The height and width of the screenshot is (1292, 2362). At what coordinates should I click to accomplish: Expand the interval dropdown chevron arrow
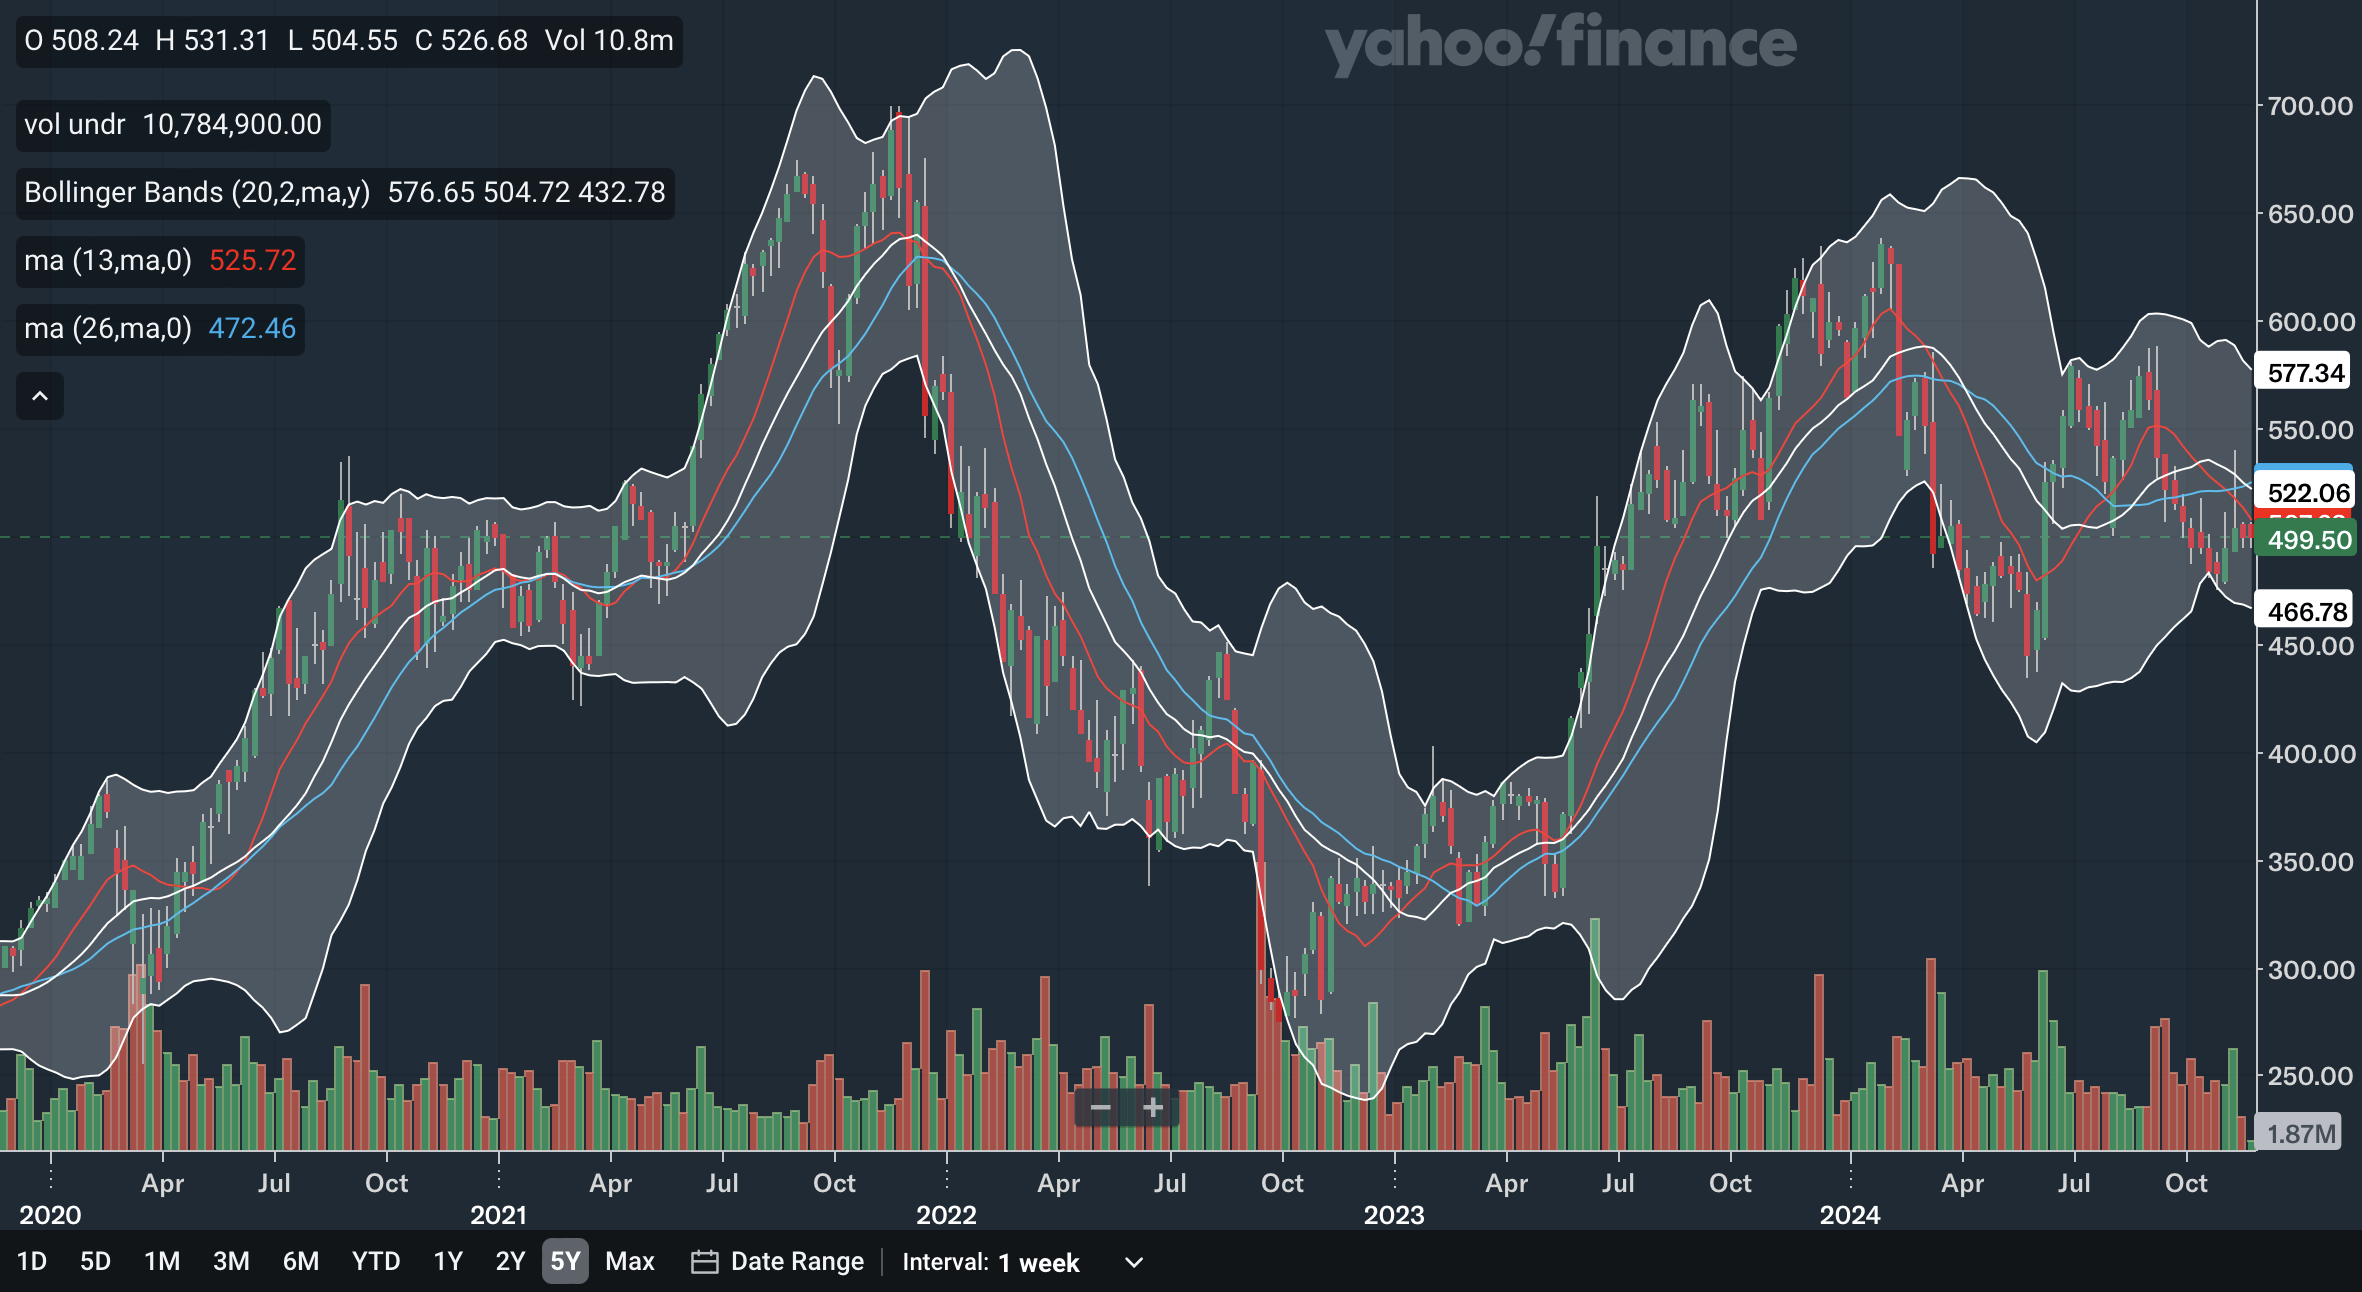(1133, 1262)
